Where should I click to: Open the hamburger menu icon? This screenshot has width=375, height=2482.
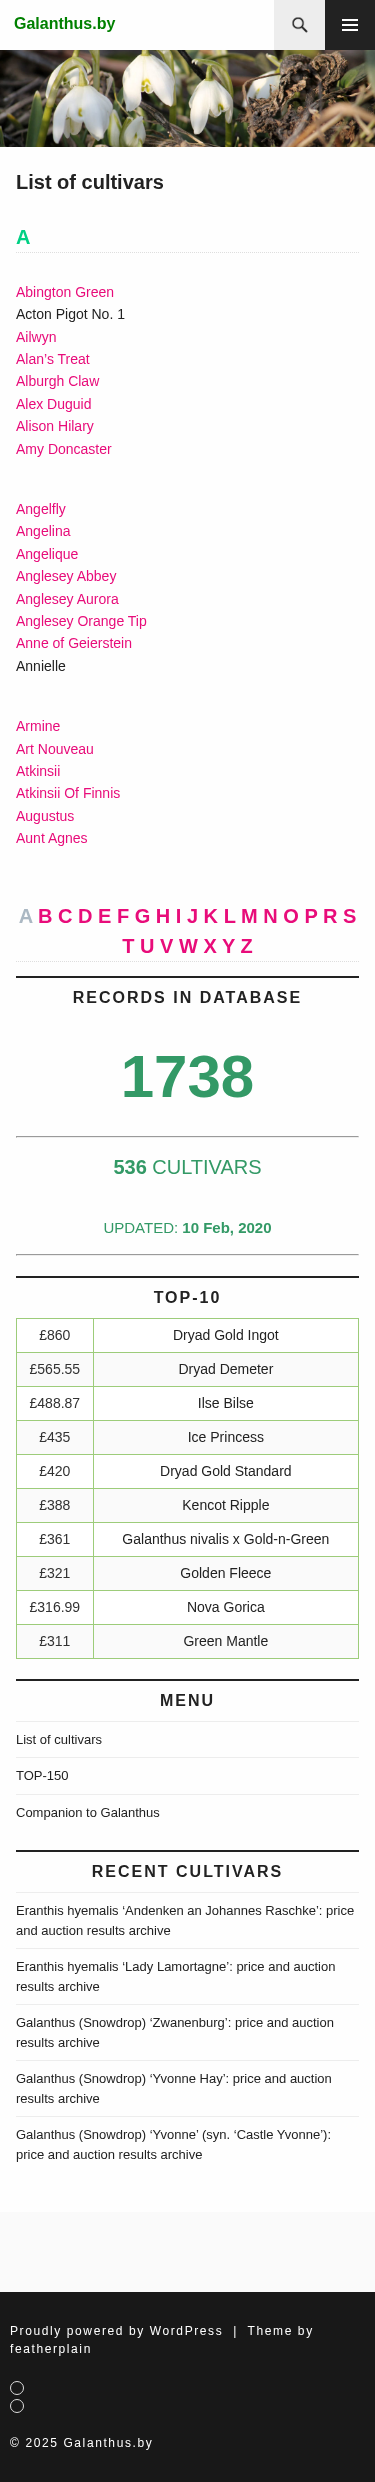[350, 25]
